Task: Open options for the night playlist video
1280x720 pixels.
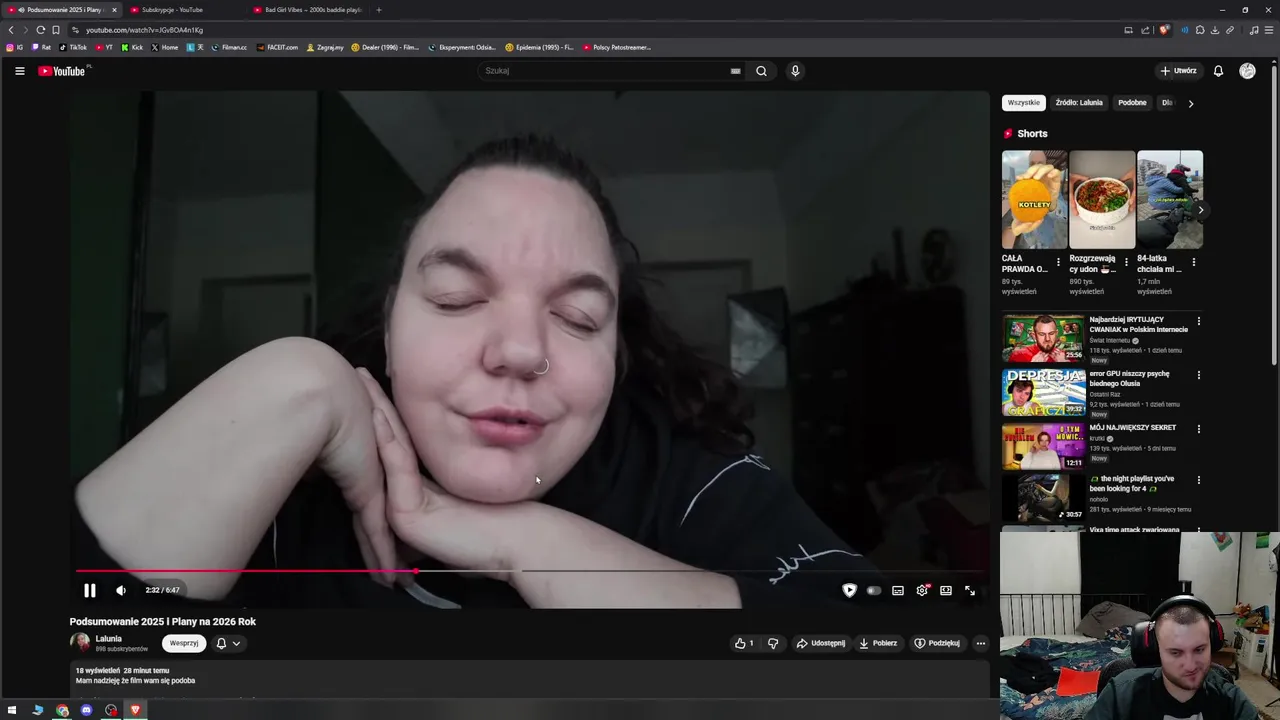Action: click(x=1199, y=480)
